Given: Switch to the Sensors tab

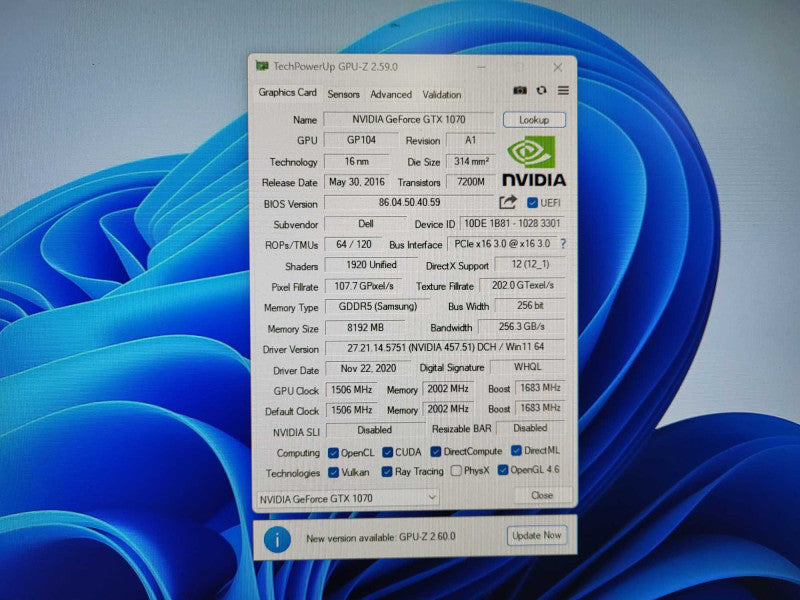Looking at the screenshot, I should tap(343, 94).
